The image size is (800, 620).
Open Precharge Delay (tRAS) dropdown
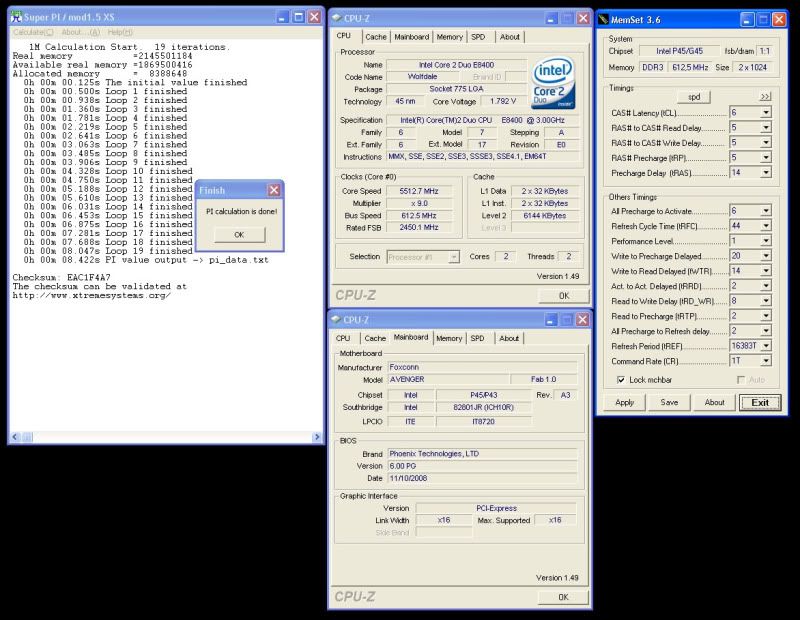pos(766,172)
